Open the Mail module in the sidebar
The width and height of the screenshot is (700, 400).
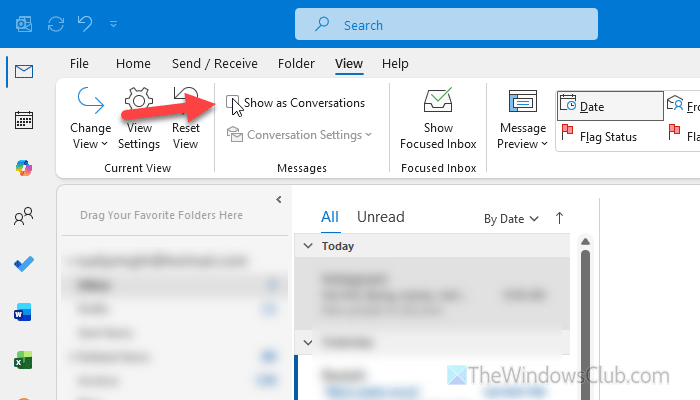click(24, 71)
